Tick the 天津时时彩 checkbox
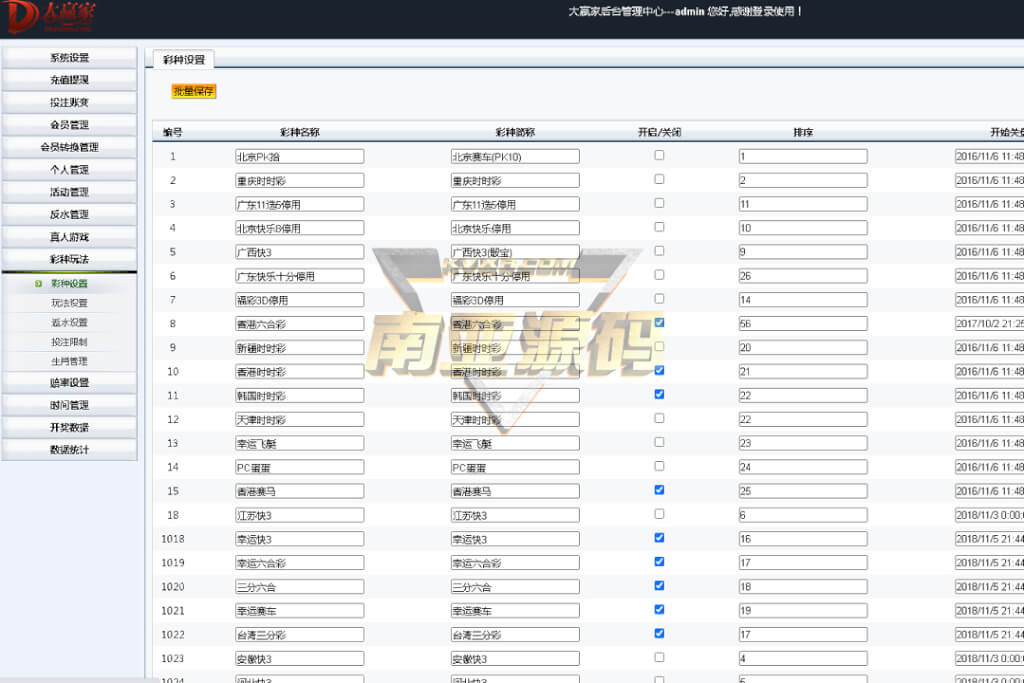This screenshot has height=683, width=1024. coord(659,418)
